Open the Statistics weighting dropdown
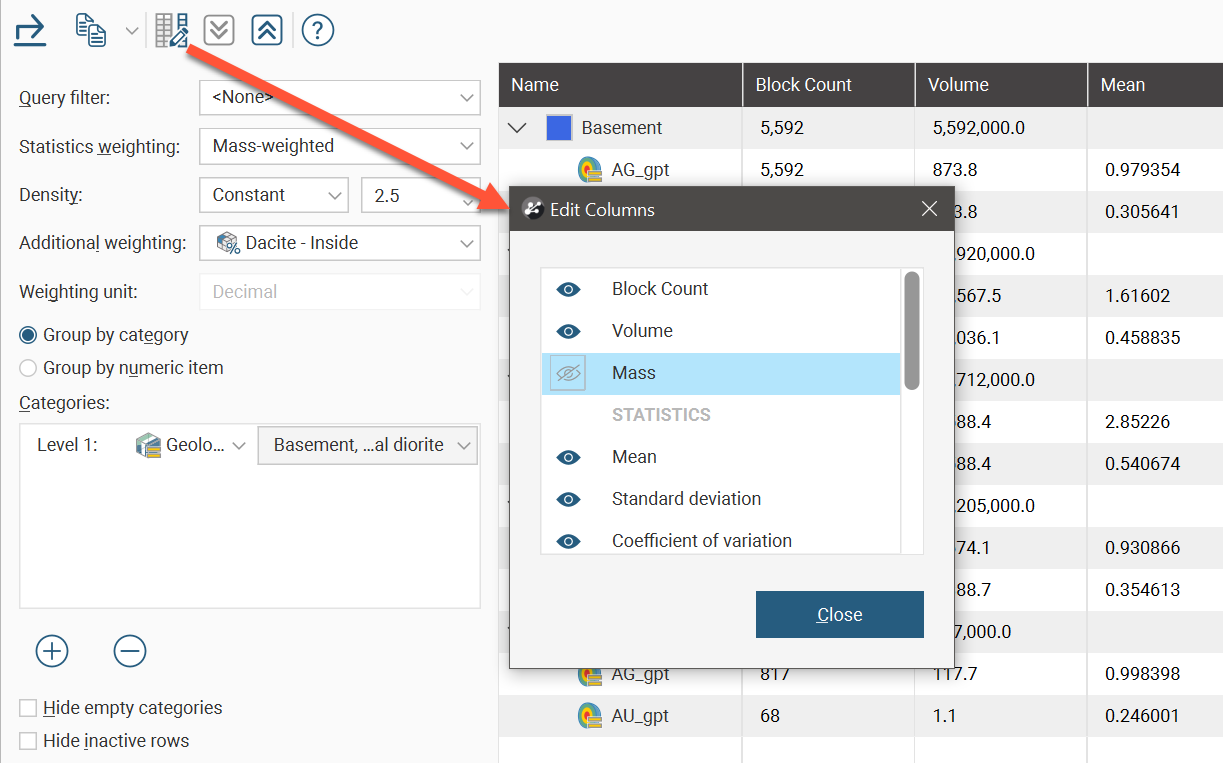The image size is (1223, 763). pos(339,146)
